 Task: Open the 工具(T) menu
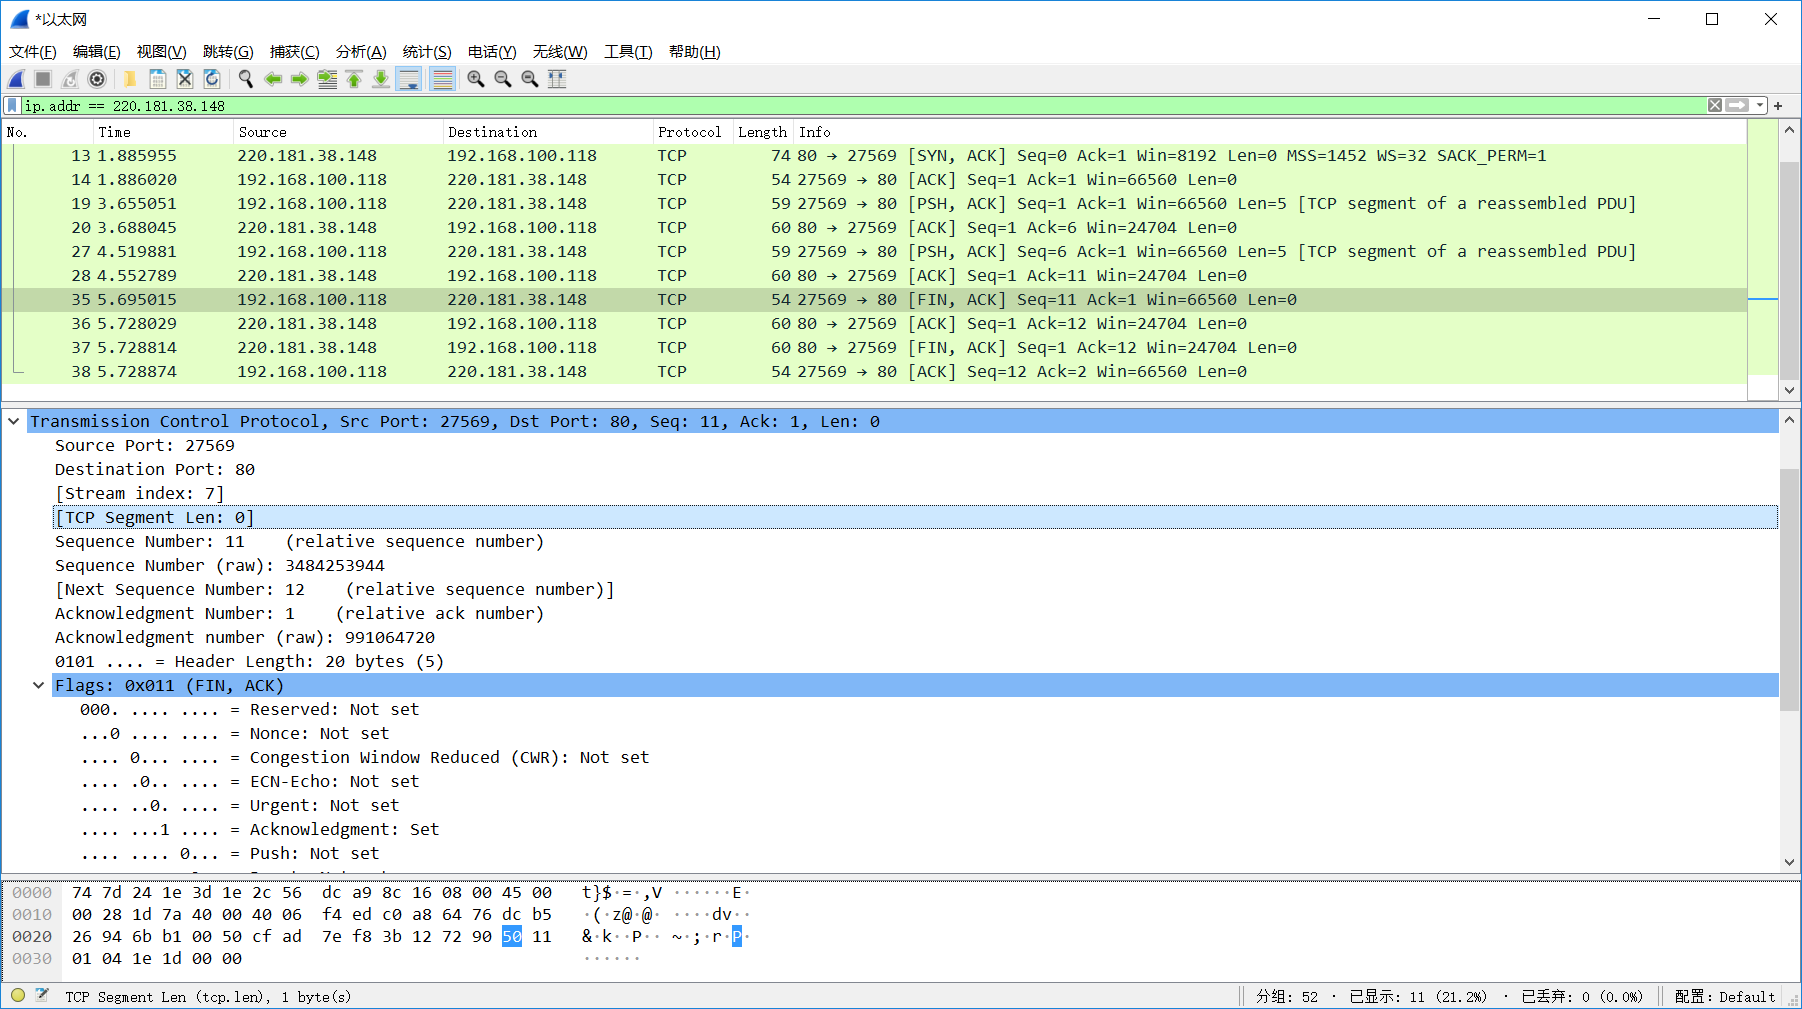(628, 52)
